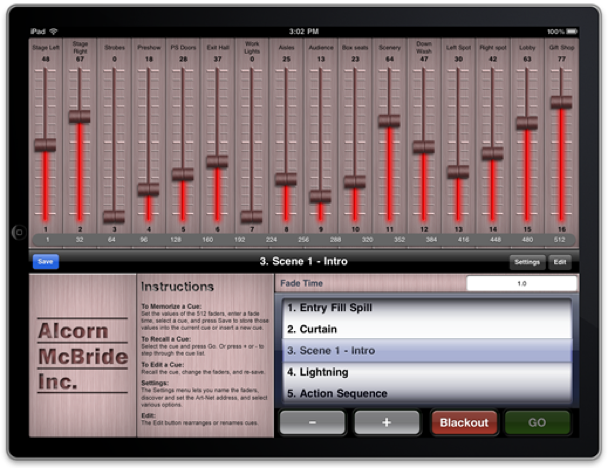Select cue 1. Entry Fill Spill
The height and width of the screenshot is (468, 608).
tap(427, 308)
